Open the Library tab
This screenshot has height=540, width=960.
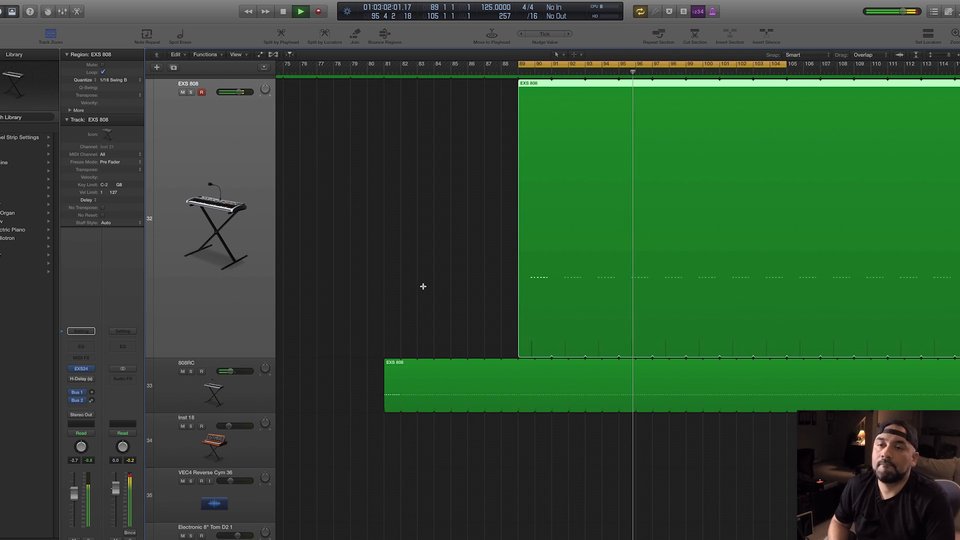click(x=13, y=54)
